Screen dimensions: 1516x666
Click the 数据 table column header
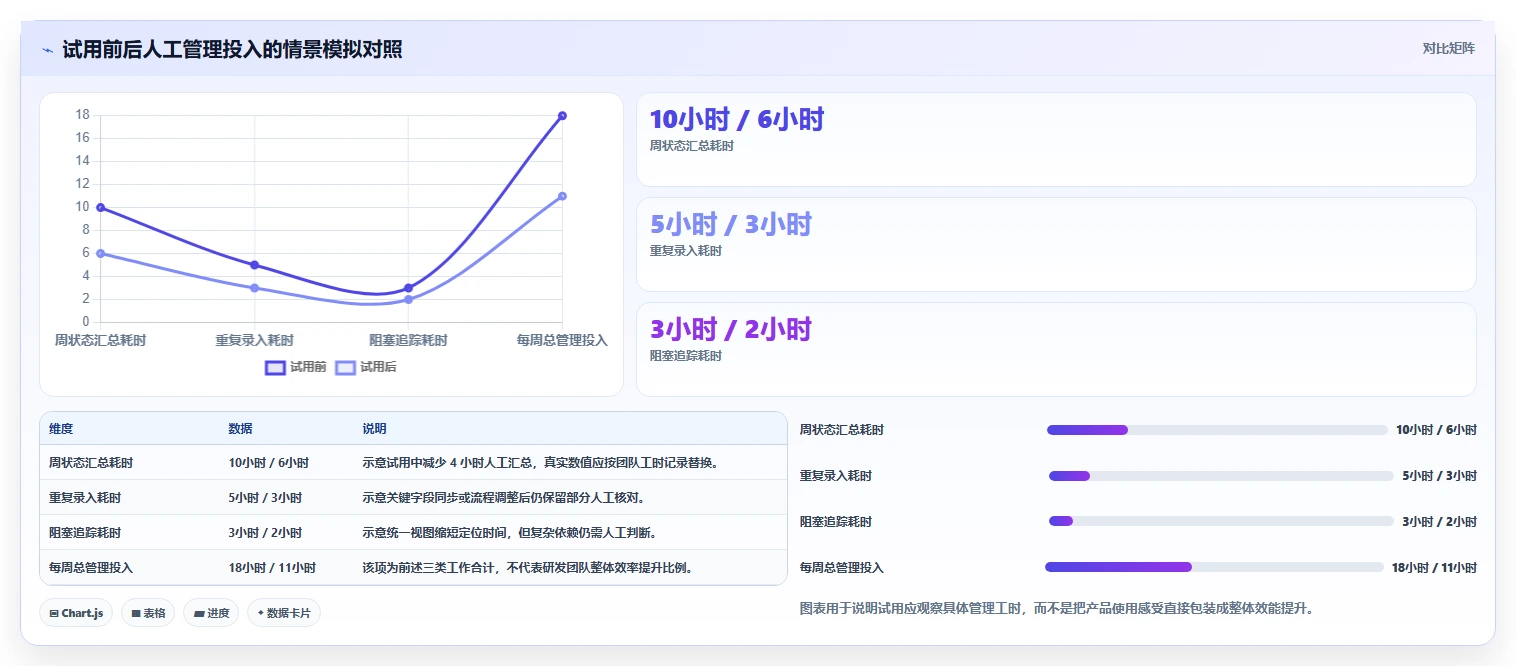coord(240,428)
